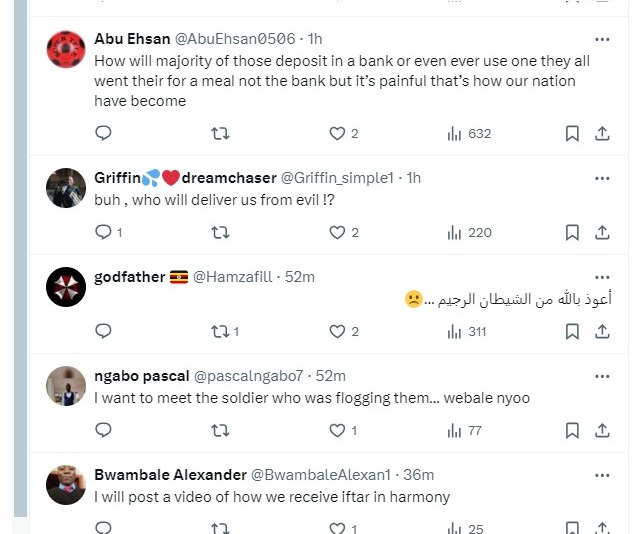Bookmark ngabo pascal's tweet

pos(572,430)
